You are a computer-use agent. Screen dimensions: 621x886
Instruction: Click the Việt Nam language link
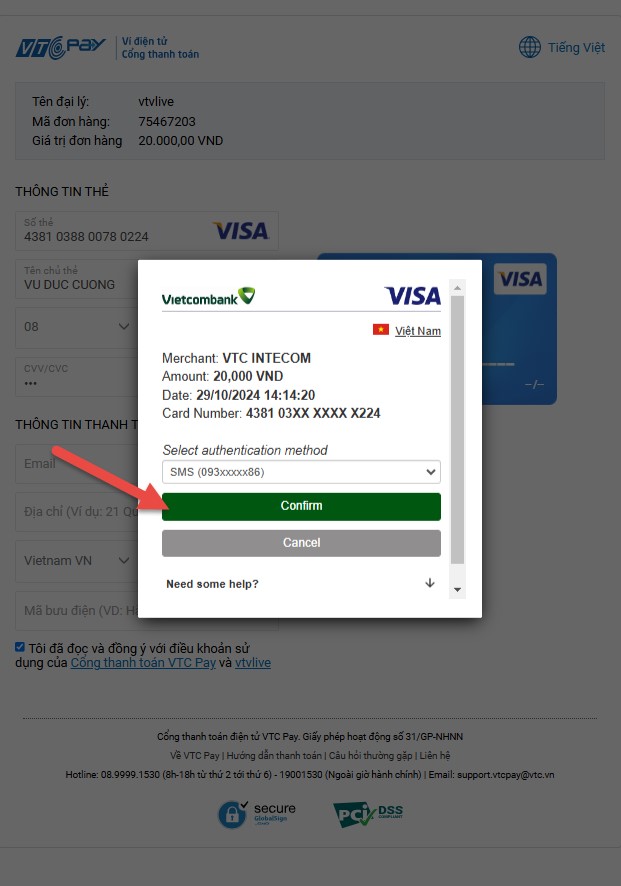[418, 331]
